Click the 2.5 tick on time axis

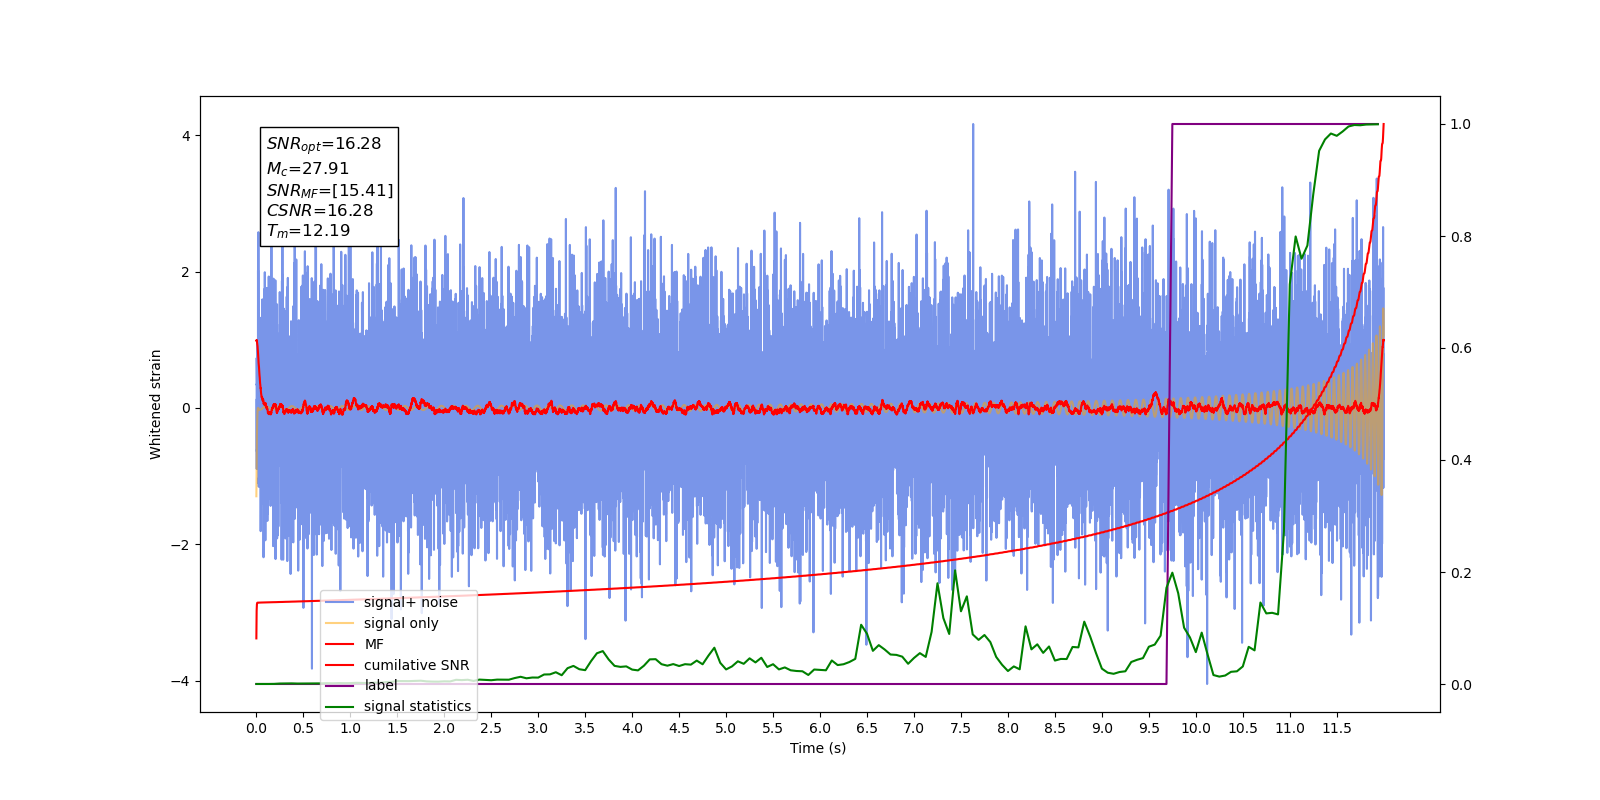(491, 728)
